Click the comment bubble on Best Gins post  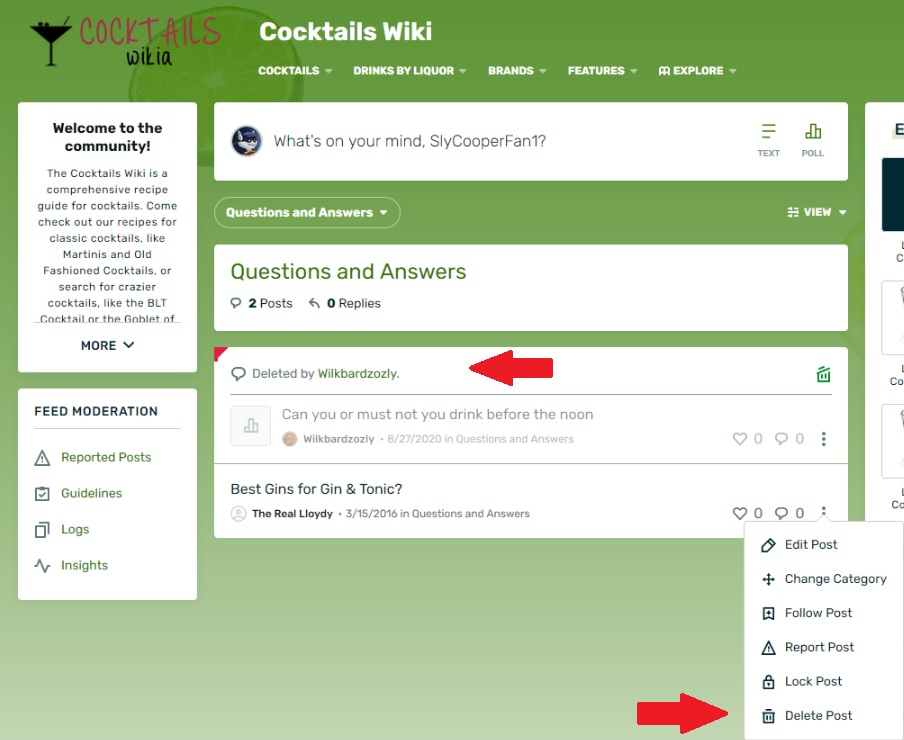coord(781,513)
